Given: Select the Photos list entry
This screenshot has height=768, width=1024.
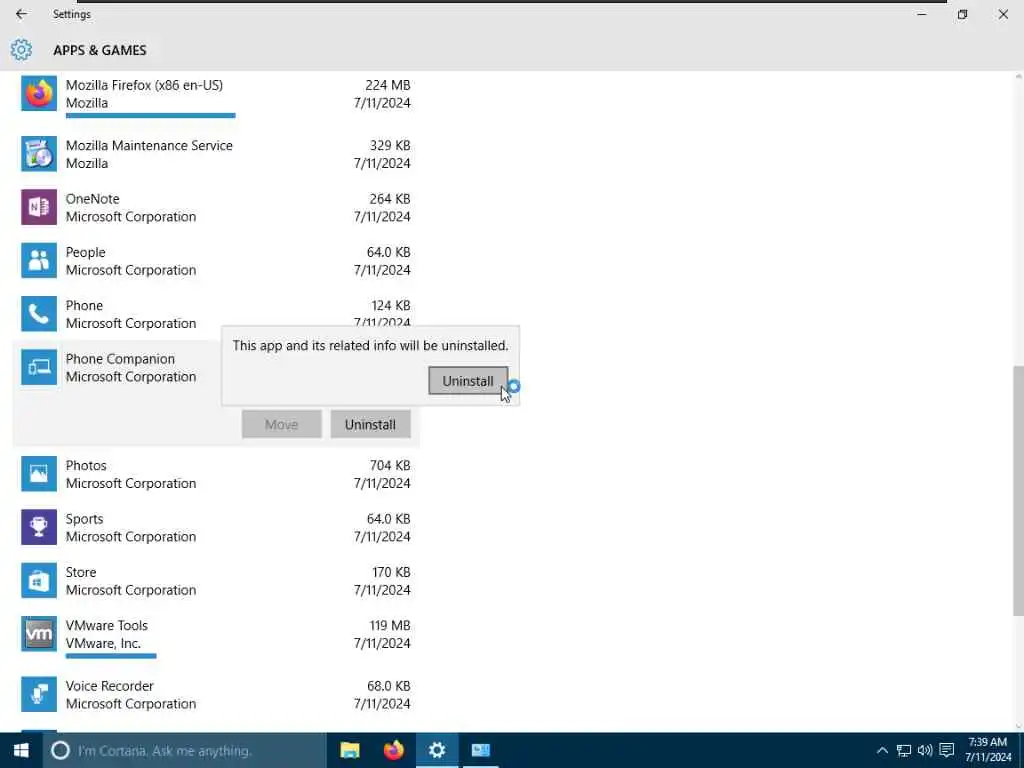Looking at the screenshot, I should (x=216, y=473).
